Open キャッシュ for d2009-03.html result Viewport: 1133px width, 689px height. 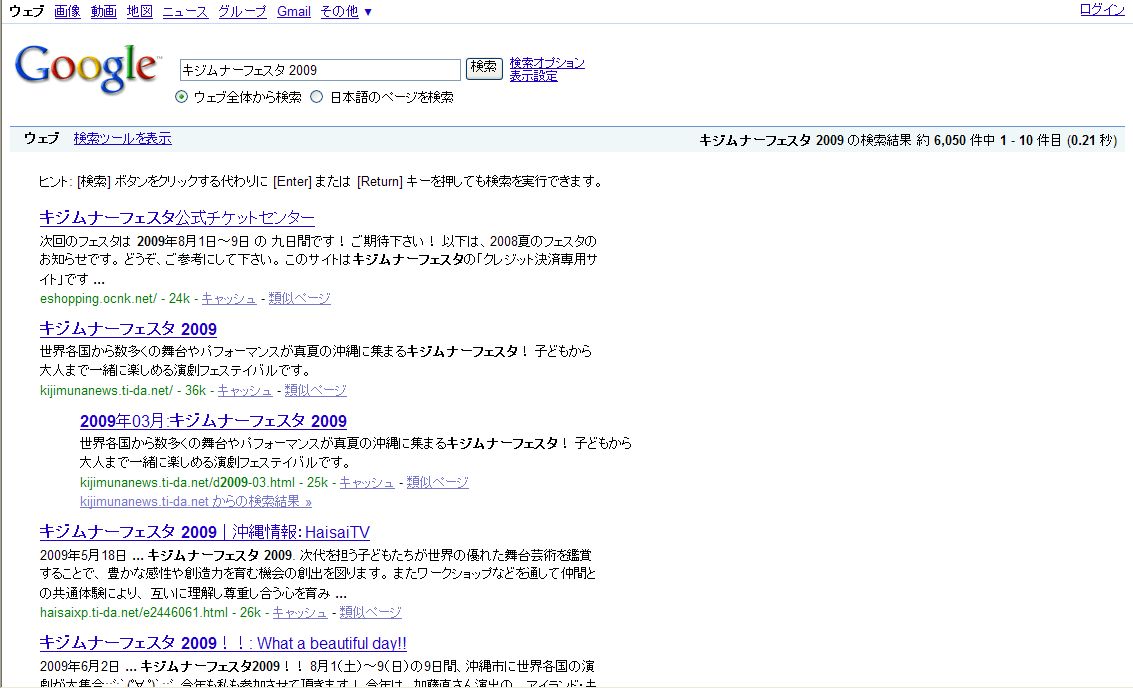(x=366, y=482)
